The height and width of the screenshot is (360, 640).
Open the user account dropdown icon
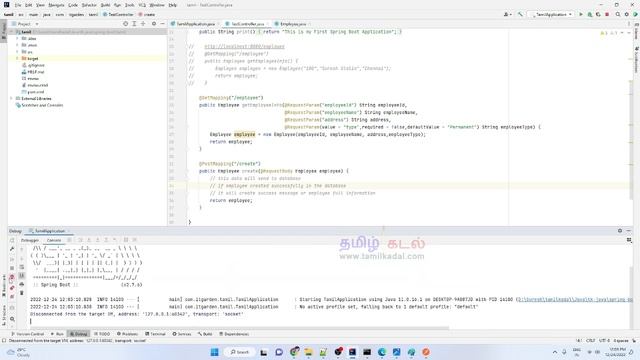click(507, 14)
